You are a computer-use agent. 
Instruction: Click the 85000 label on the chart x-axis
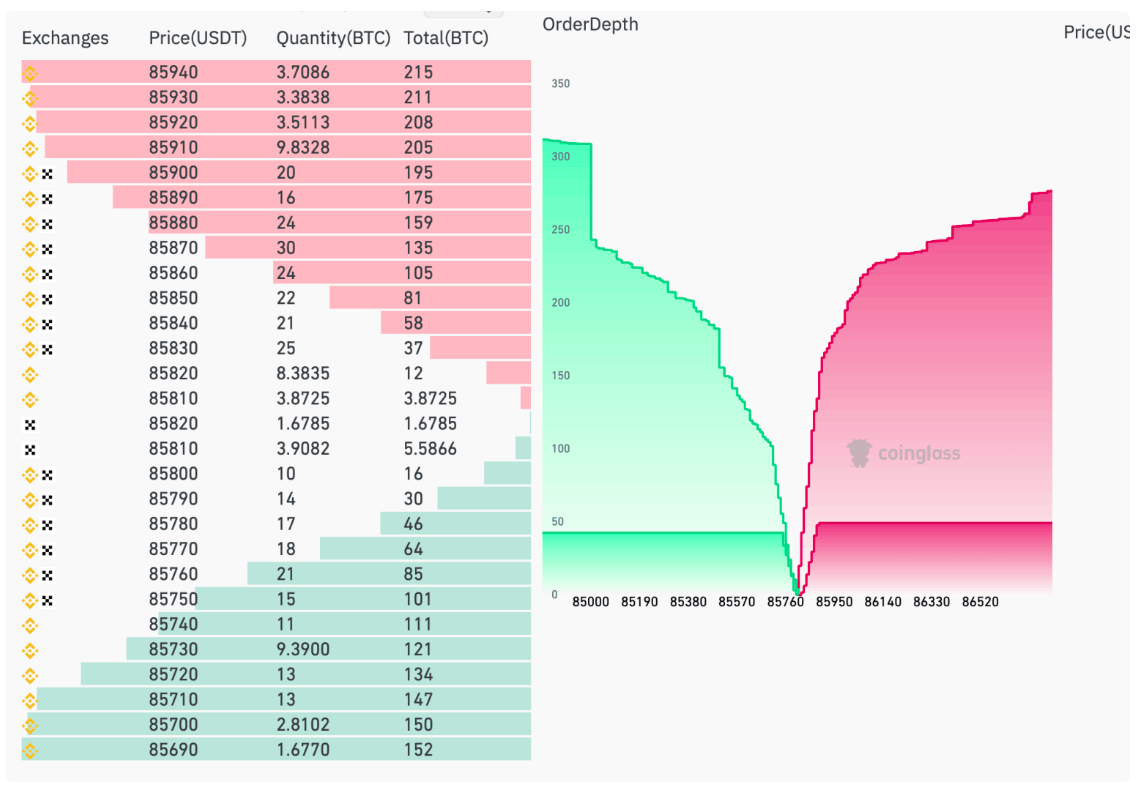[x=590, y=602]
